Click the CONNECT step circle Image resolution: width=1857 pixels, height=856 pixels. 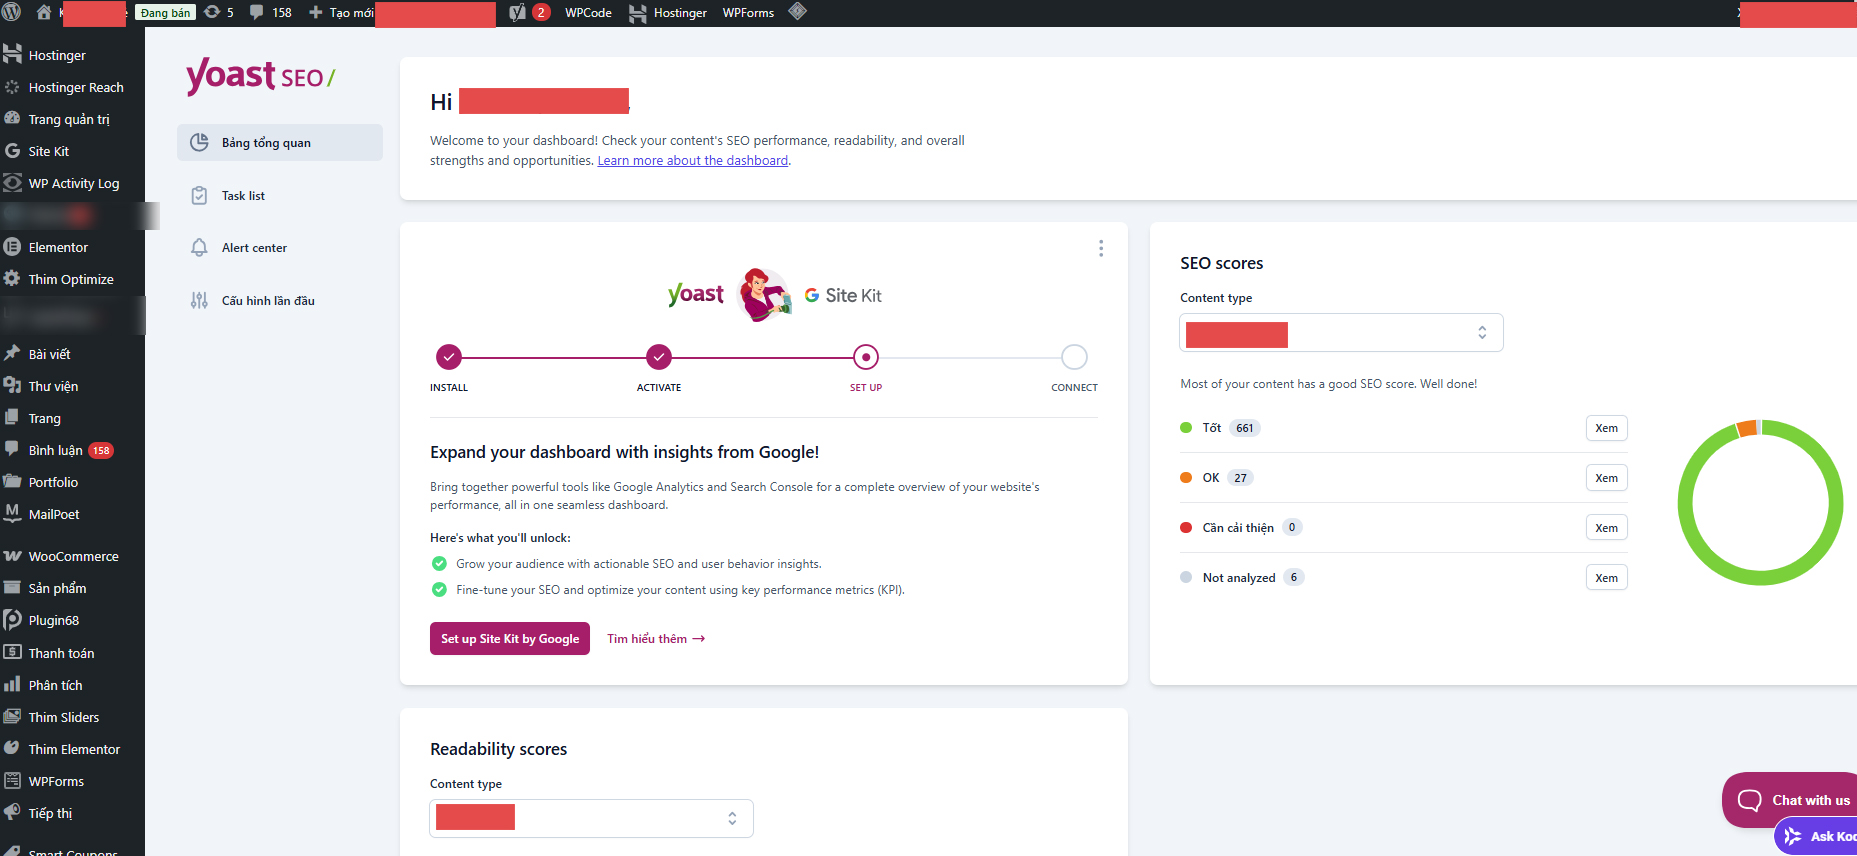tap(1074, 357)
